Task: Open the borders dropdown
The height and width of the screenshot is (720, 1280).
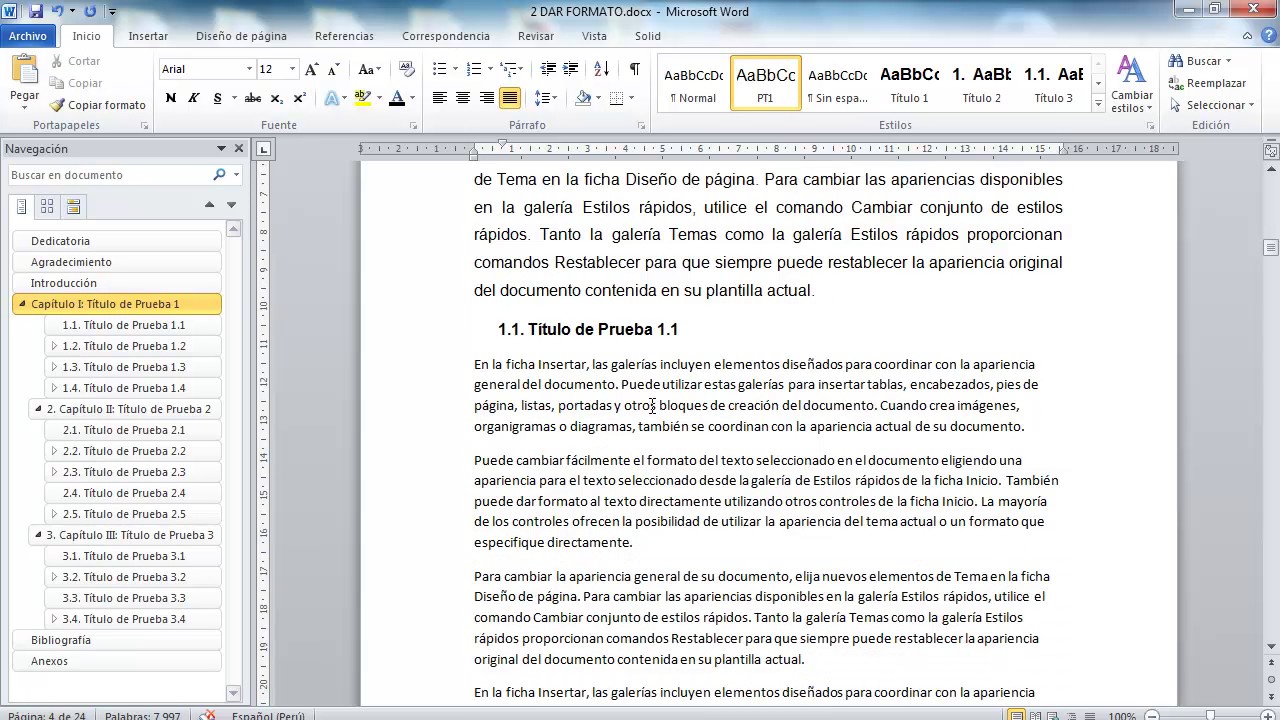Action: click(633, 98)
